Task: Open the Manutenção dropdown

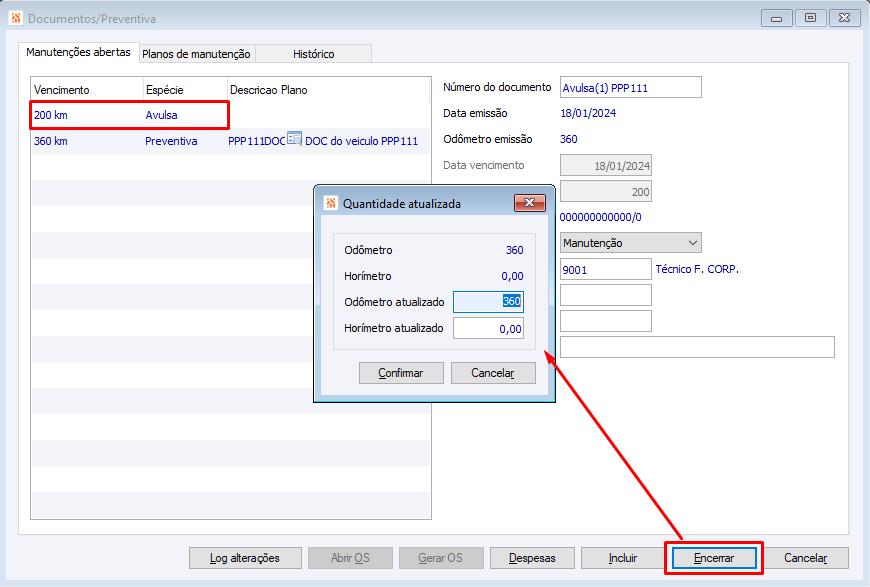Action: click(x=631, y=243)
